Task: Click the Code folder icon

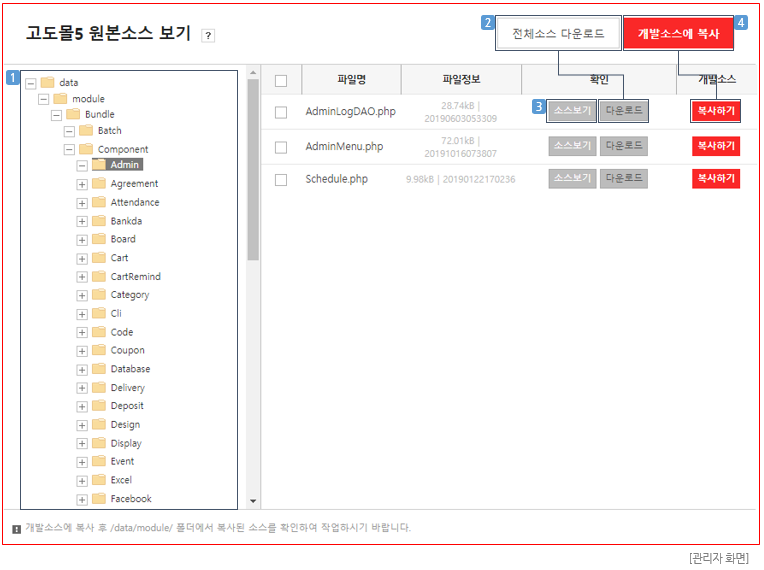Action: (x=99, y=332)
